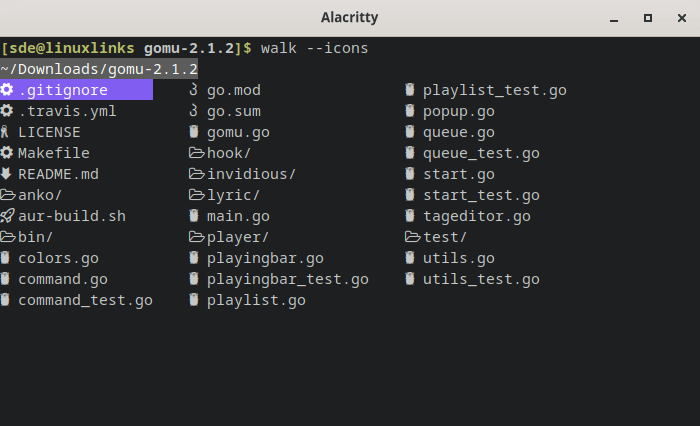
Task: Click the folder icon beside hook/
Action: point(197,153)
